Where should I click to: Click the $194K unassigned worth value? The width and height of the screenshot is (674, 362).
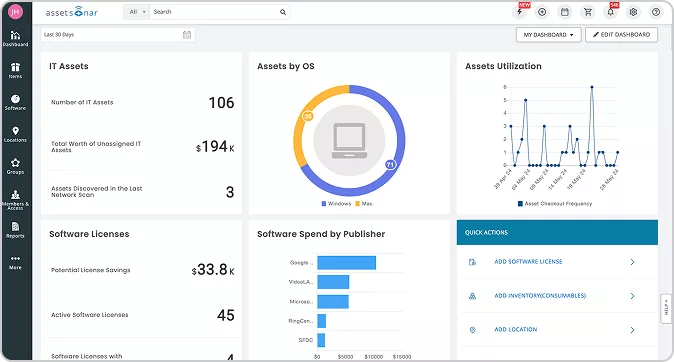pyautogui.click(x=215, y=147)
